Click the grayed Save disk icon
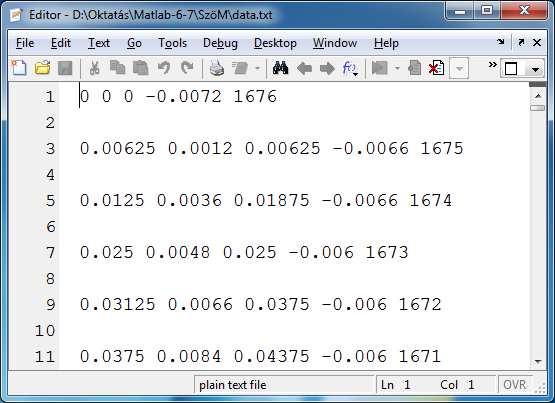555x403 pixels. point(65,68)
